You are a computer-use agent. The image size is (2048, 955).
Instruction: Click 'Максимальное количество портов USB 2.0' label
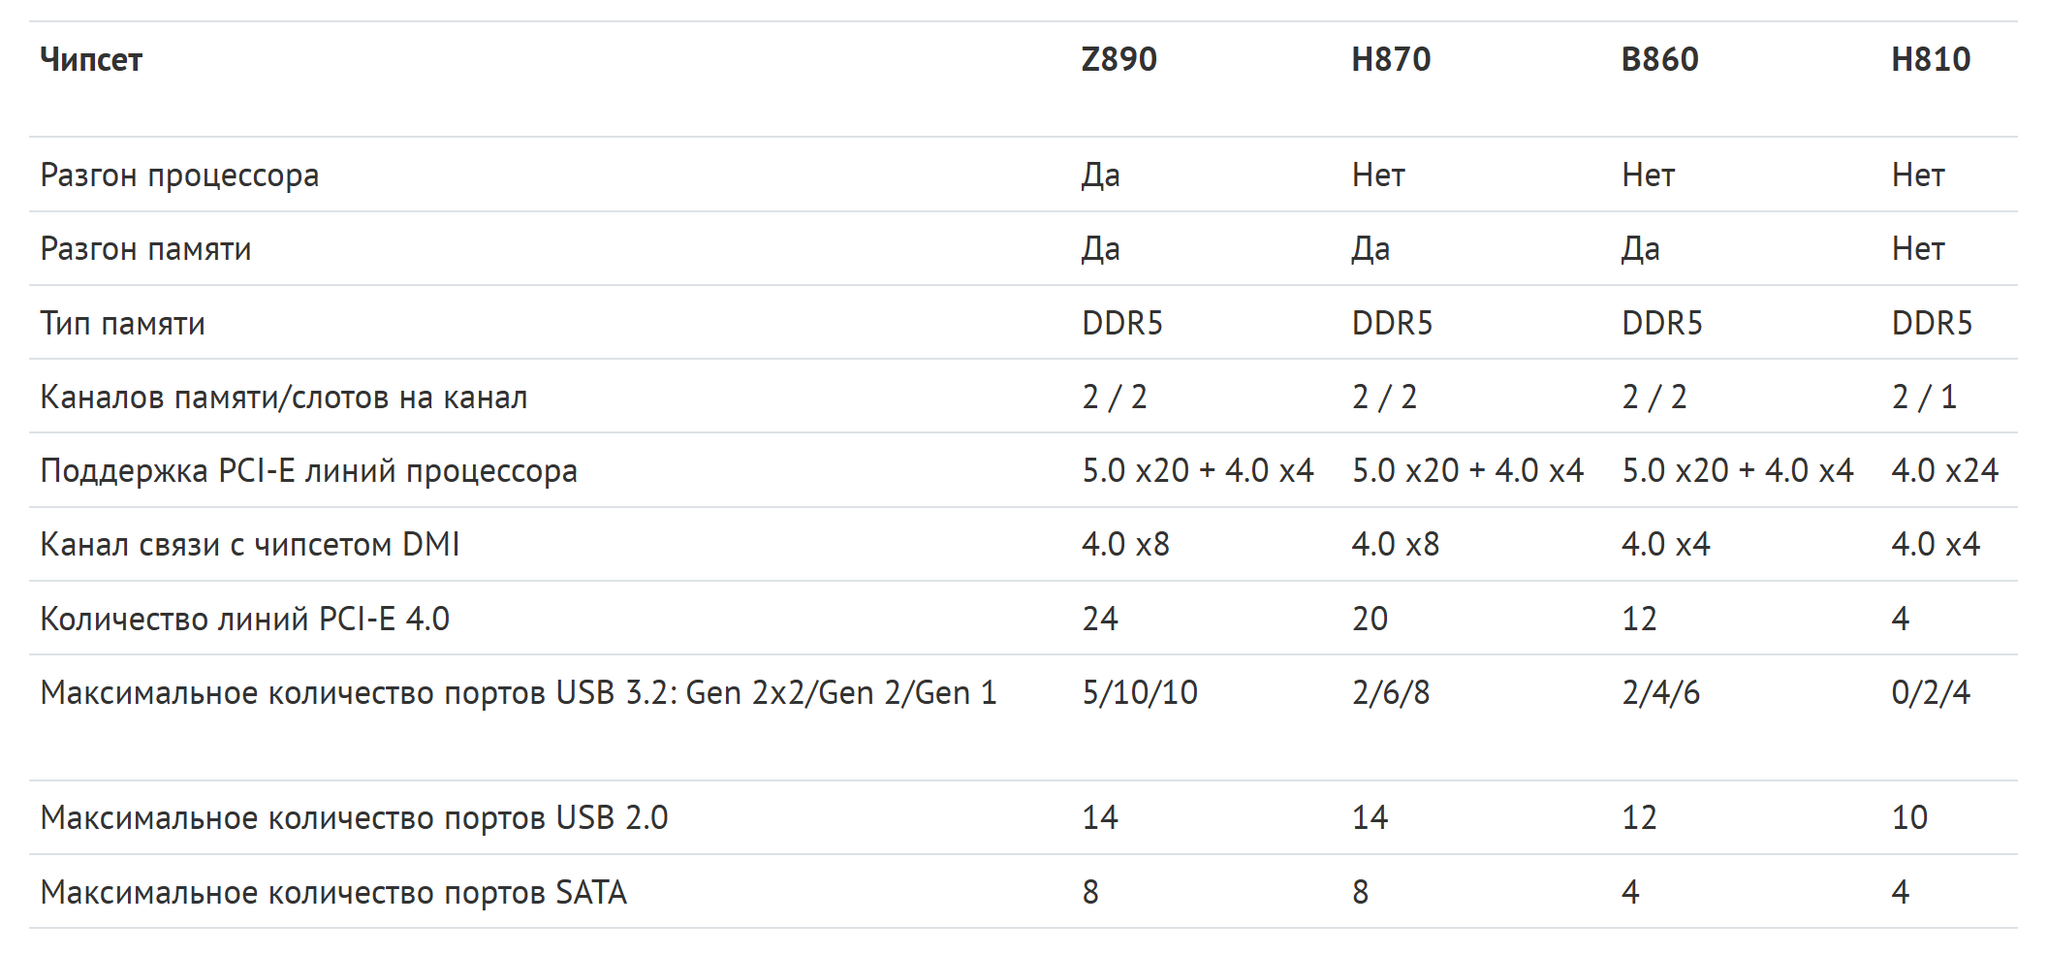[x=354, y=817]
